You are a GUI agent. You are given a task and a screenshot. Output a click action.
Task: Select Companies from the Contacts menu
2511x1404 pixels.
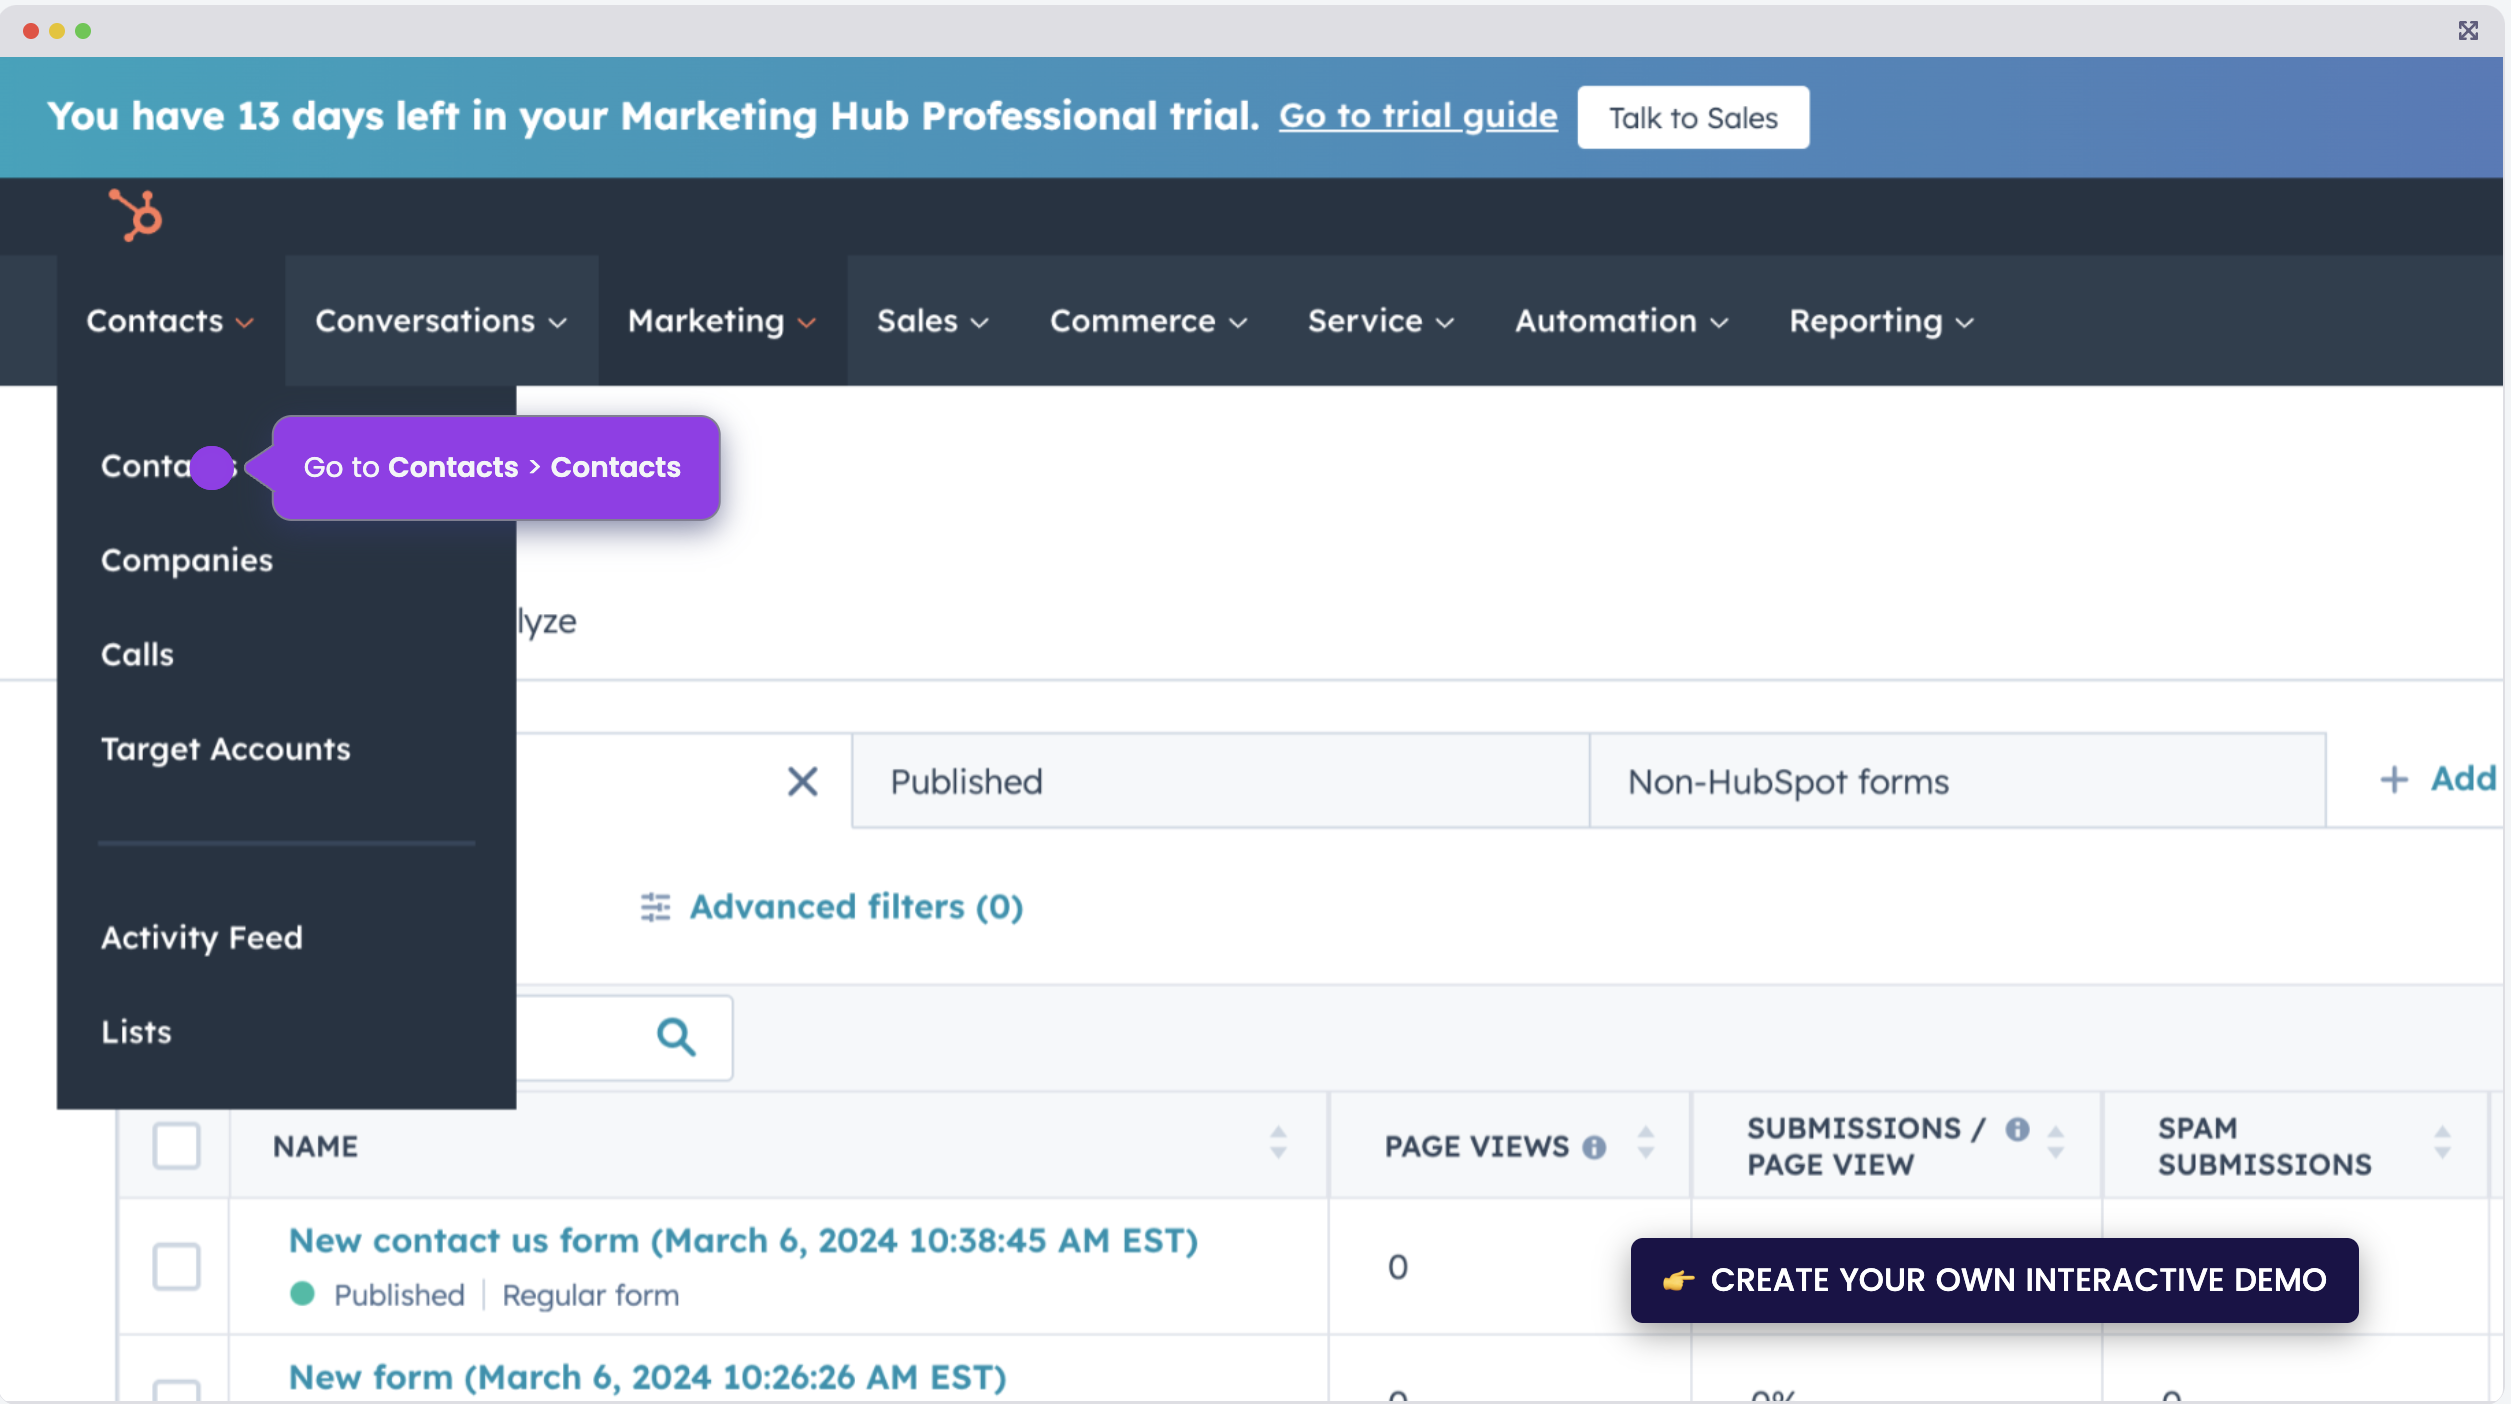click(x=187, y=560)
